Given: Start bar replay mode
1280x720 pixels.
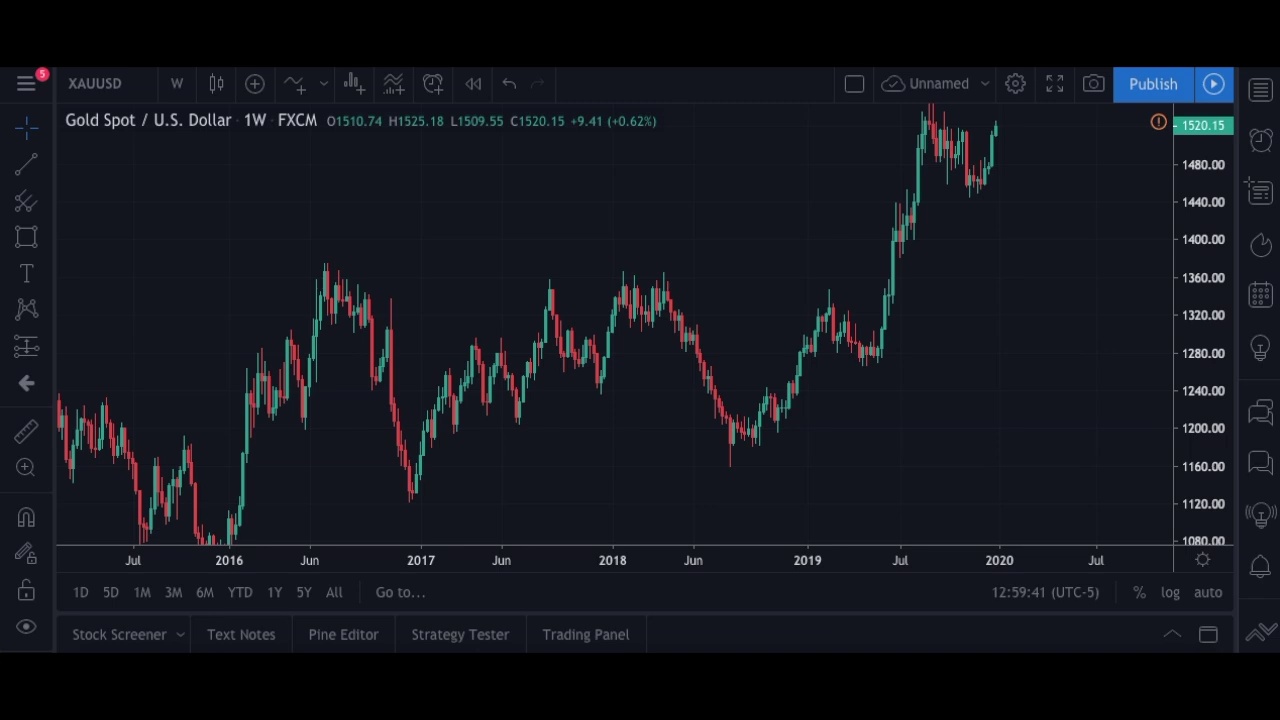Looking at the screenshot, I should (473, 84).
